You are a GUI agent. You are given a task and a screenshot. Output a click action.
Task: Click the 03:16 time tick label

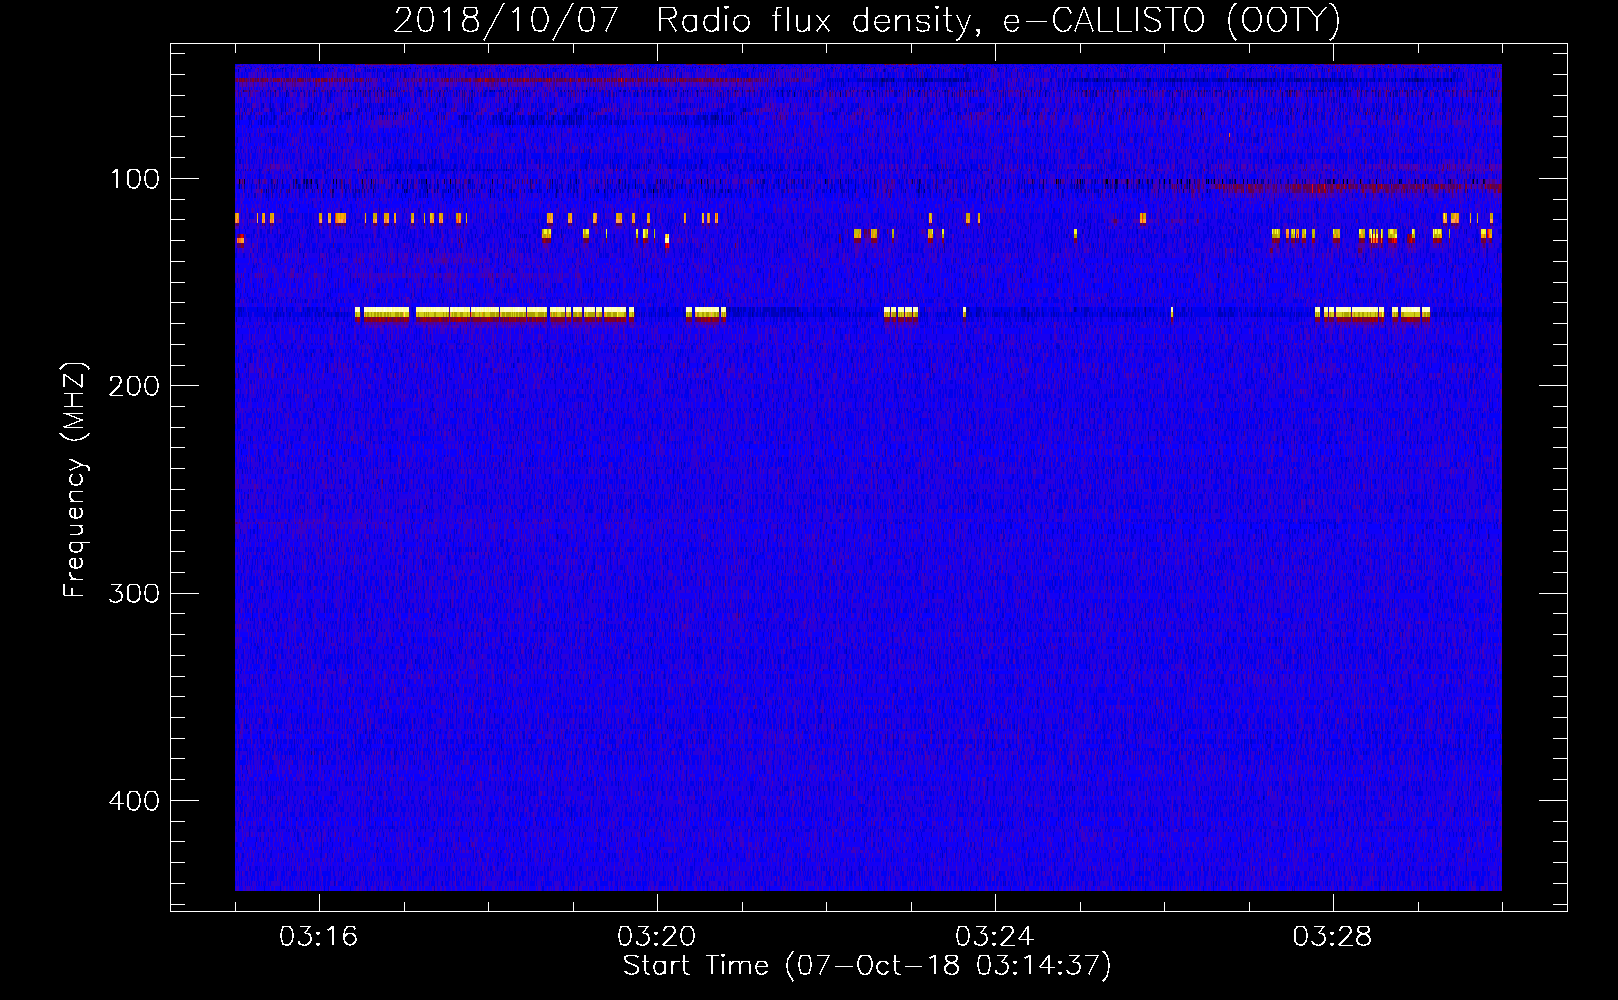pyautogui.click(x=318, y=937)
